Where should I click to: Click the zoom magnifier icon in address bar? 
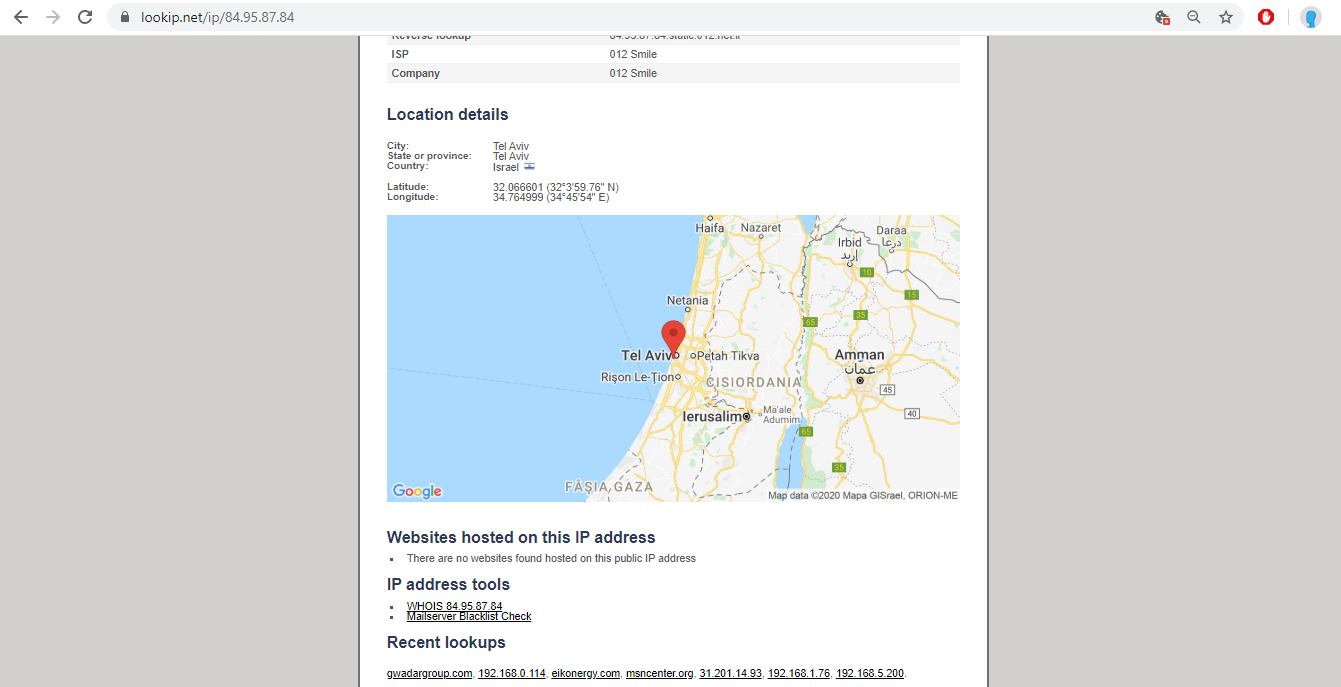click(1193, 17)
